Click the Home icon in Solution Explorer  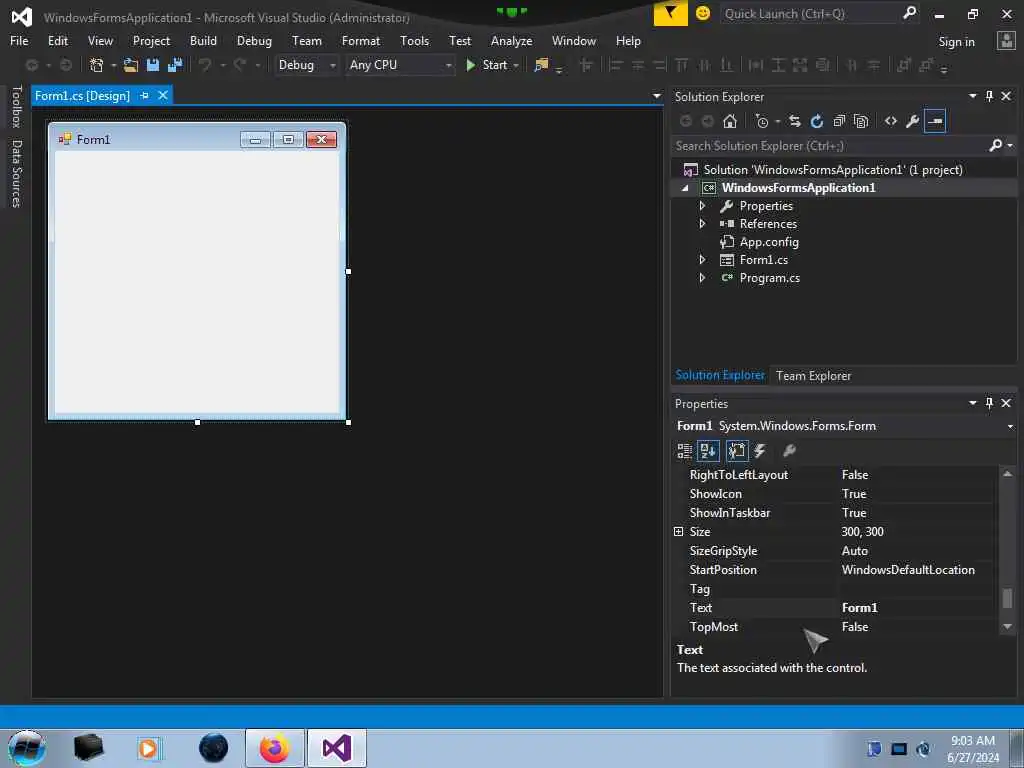pos(729,121)
